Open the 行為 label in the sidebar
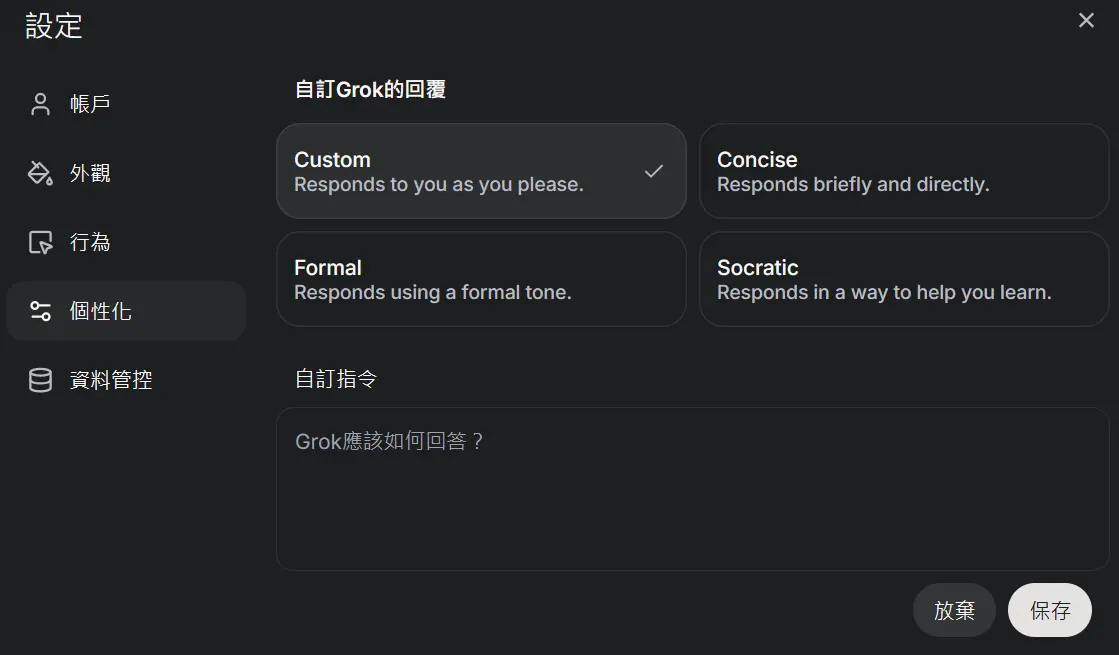The width and height of the screenshot is (1119, 655). tap(90, 243)
